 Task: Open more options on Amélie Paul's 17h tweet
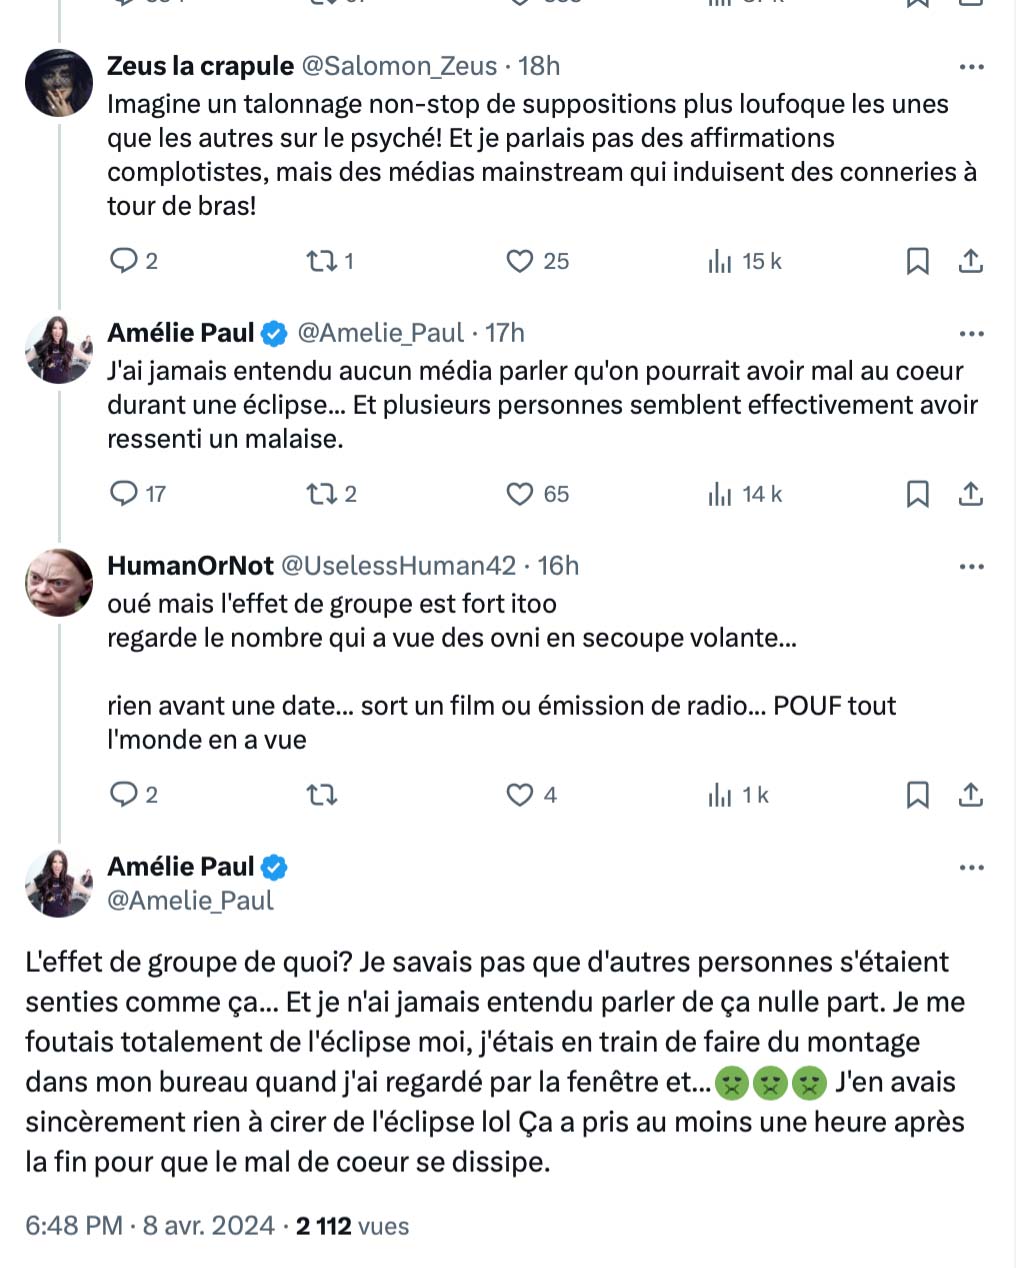click(x=971, y=334)
